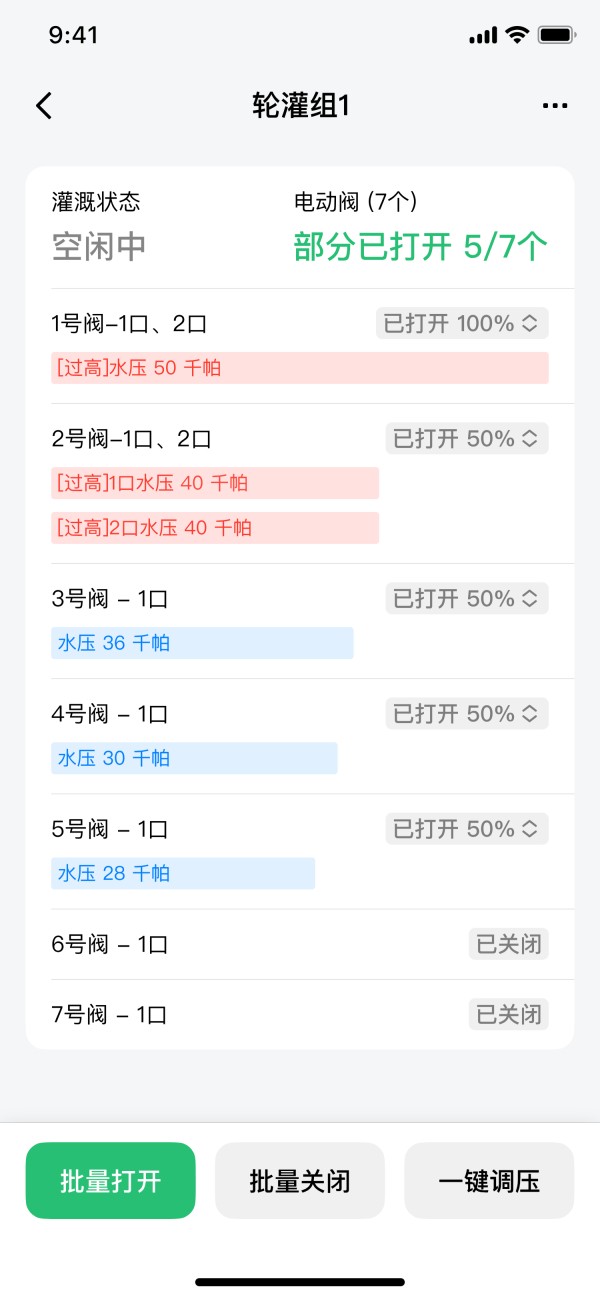Viewport: 600px width, 1299px height.
Task: Tap the battery status icon
Action: pyautogui.click(x=555, y=35)
